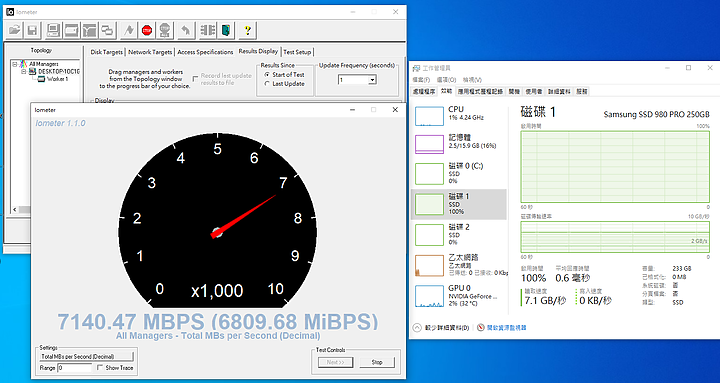Click the Topology horizontal scrollbar left arrow
The height and width of the screenshot is (383, 720).
[15, 209]
